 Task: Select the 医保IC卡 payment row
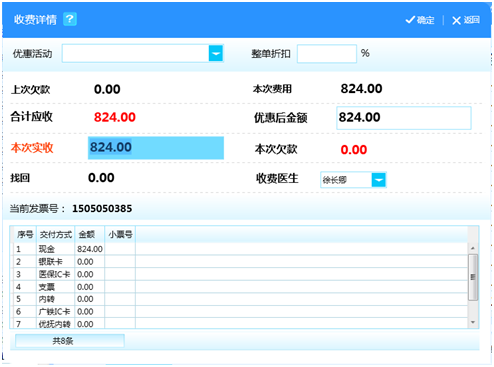(x=240, y=274)
